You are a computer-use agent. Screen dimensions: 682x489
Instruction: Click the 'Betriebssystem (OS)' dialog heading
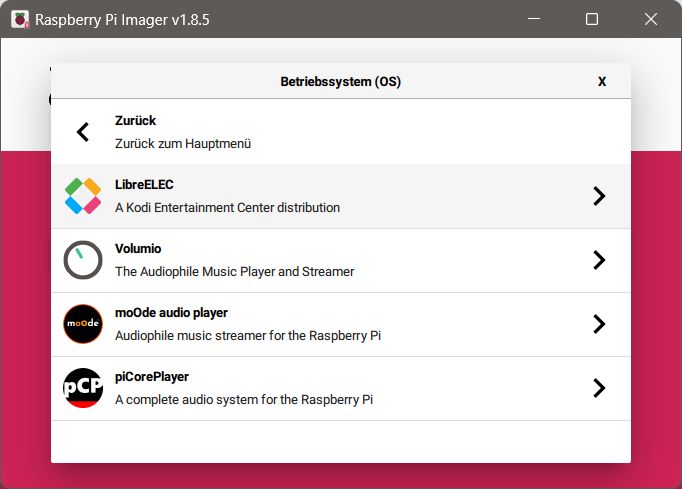[341, 81]
